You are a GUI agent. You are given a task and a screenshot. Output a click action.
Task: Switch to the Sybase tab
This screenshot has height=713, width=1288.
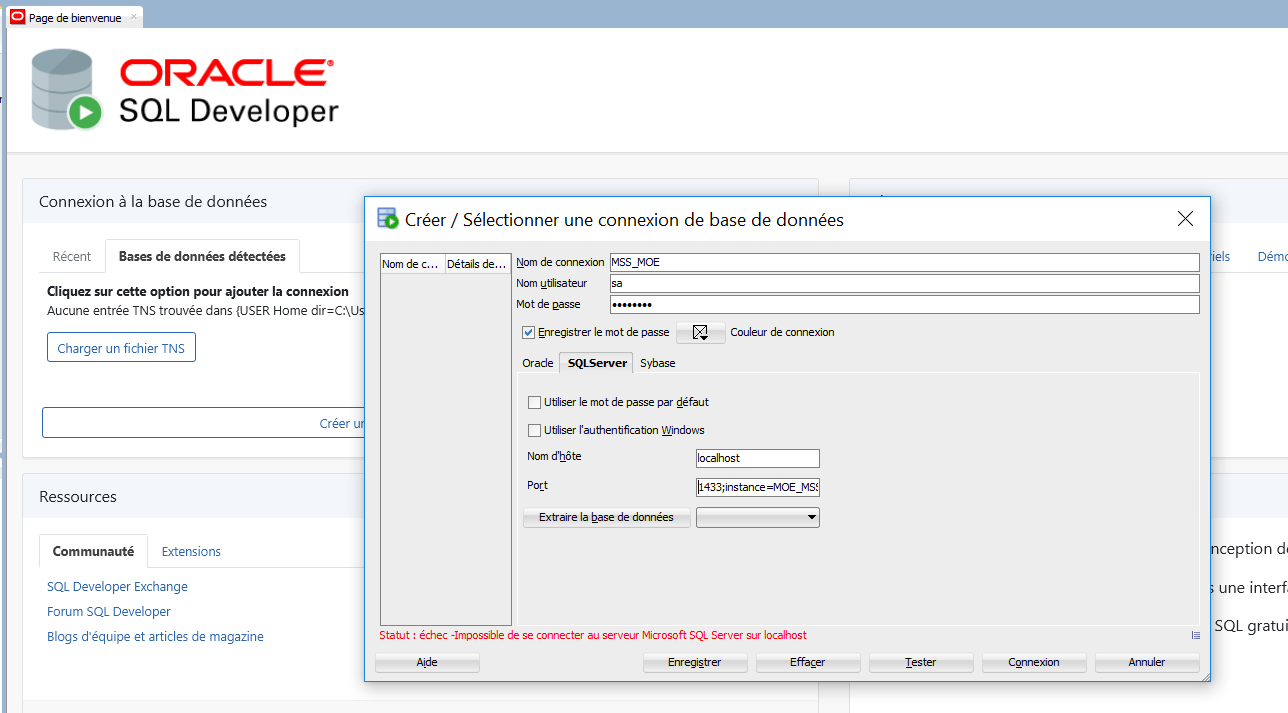pos(658,363)
